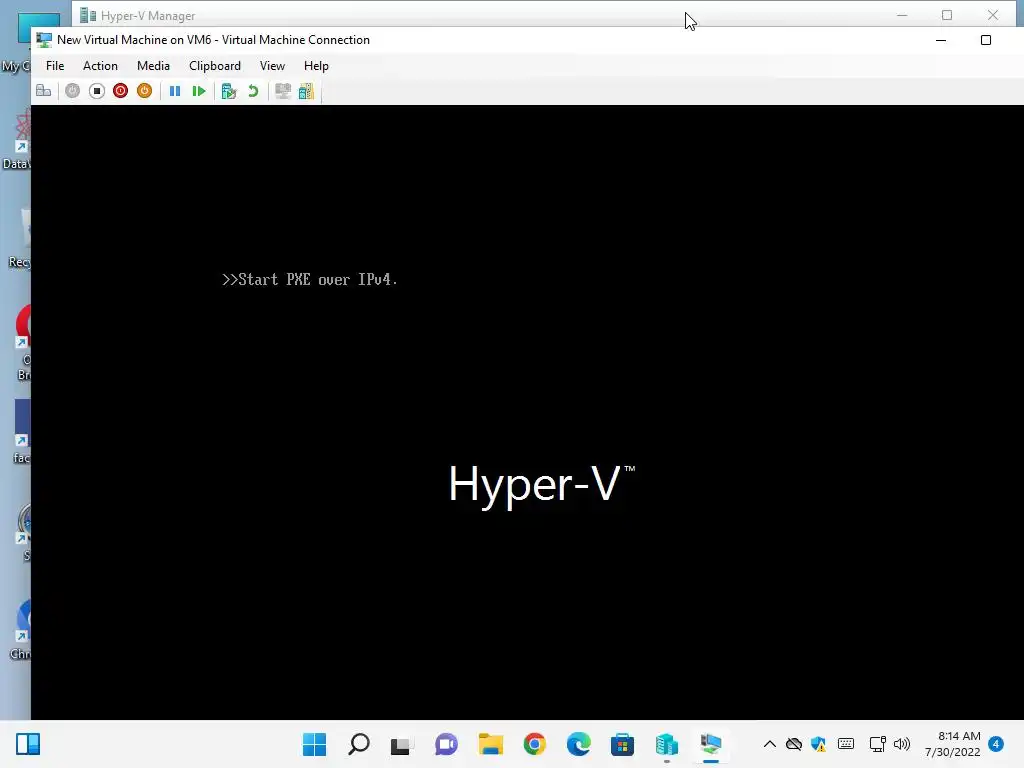Click the grayed Start VM toolbar icon

(72, 91)
